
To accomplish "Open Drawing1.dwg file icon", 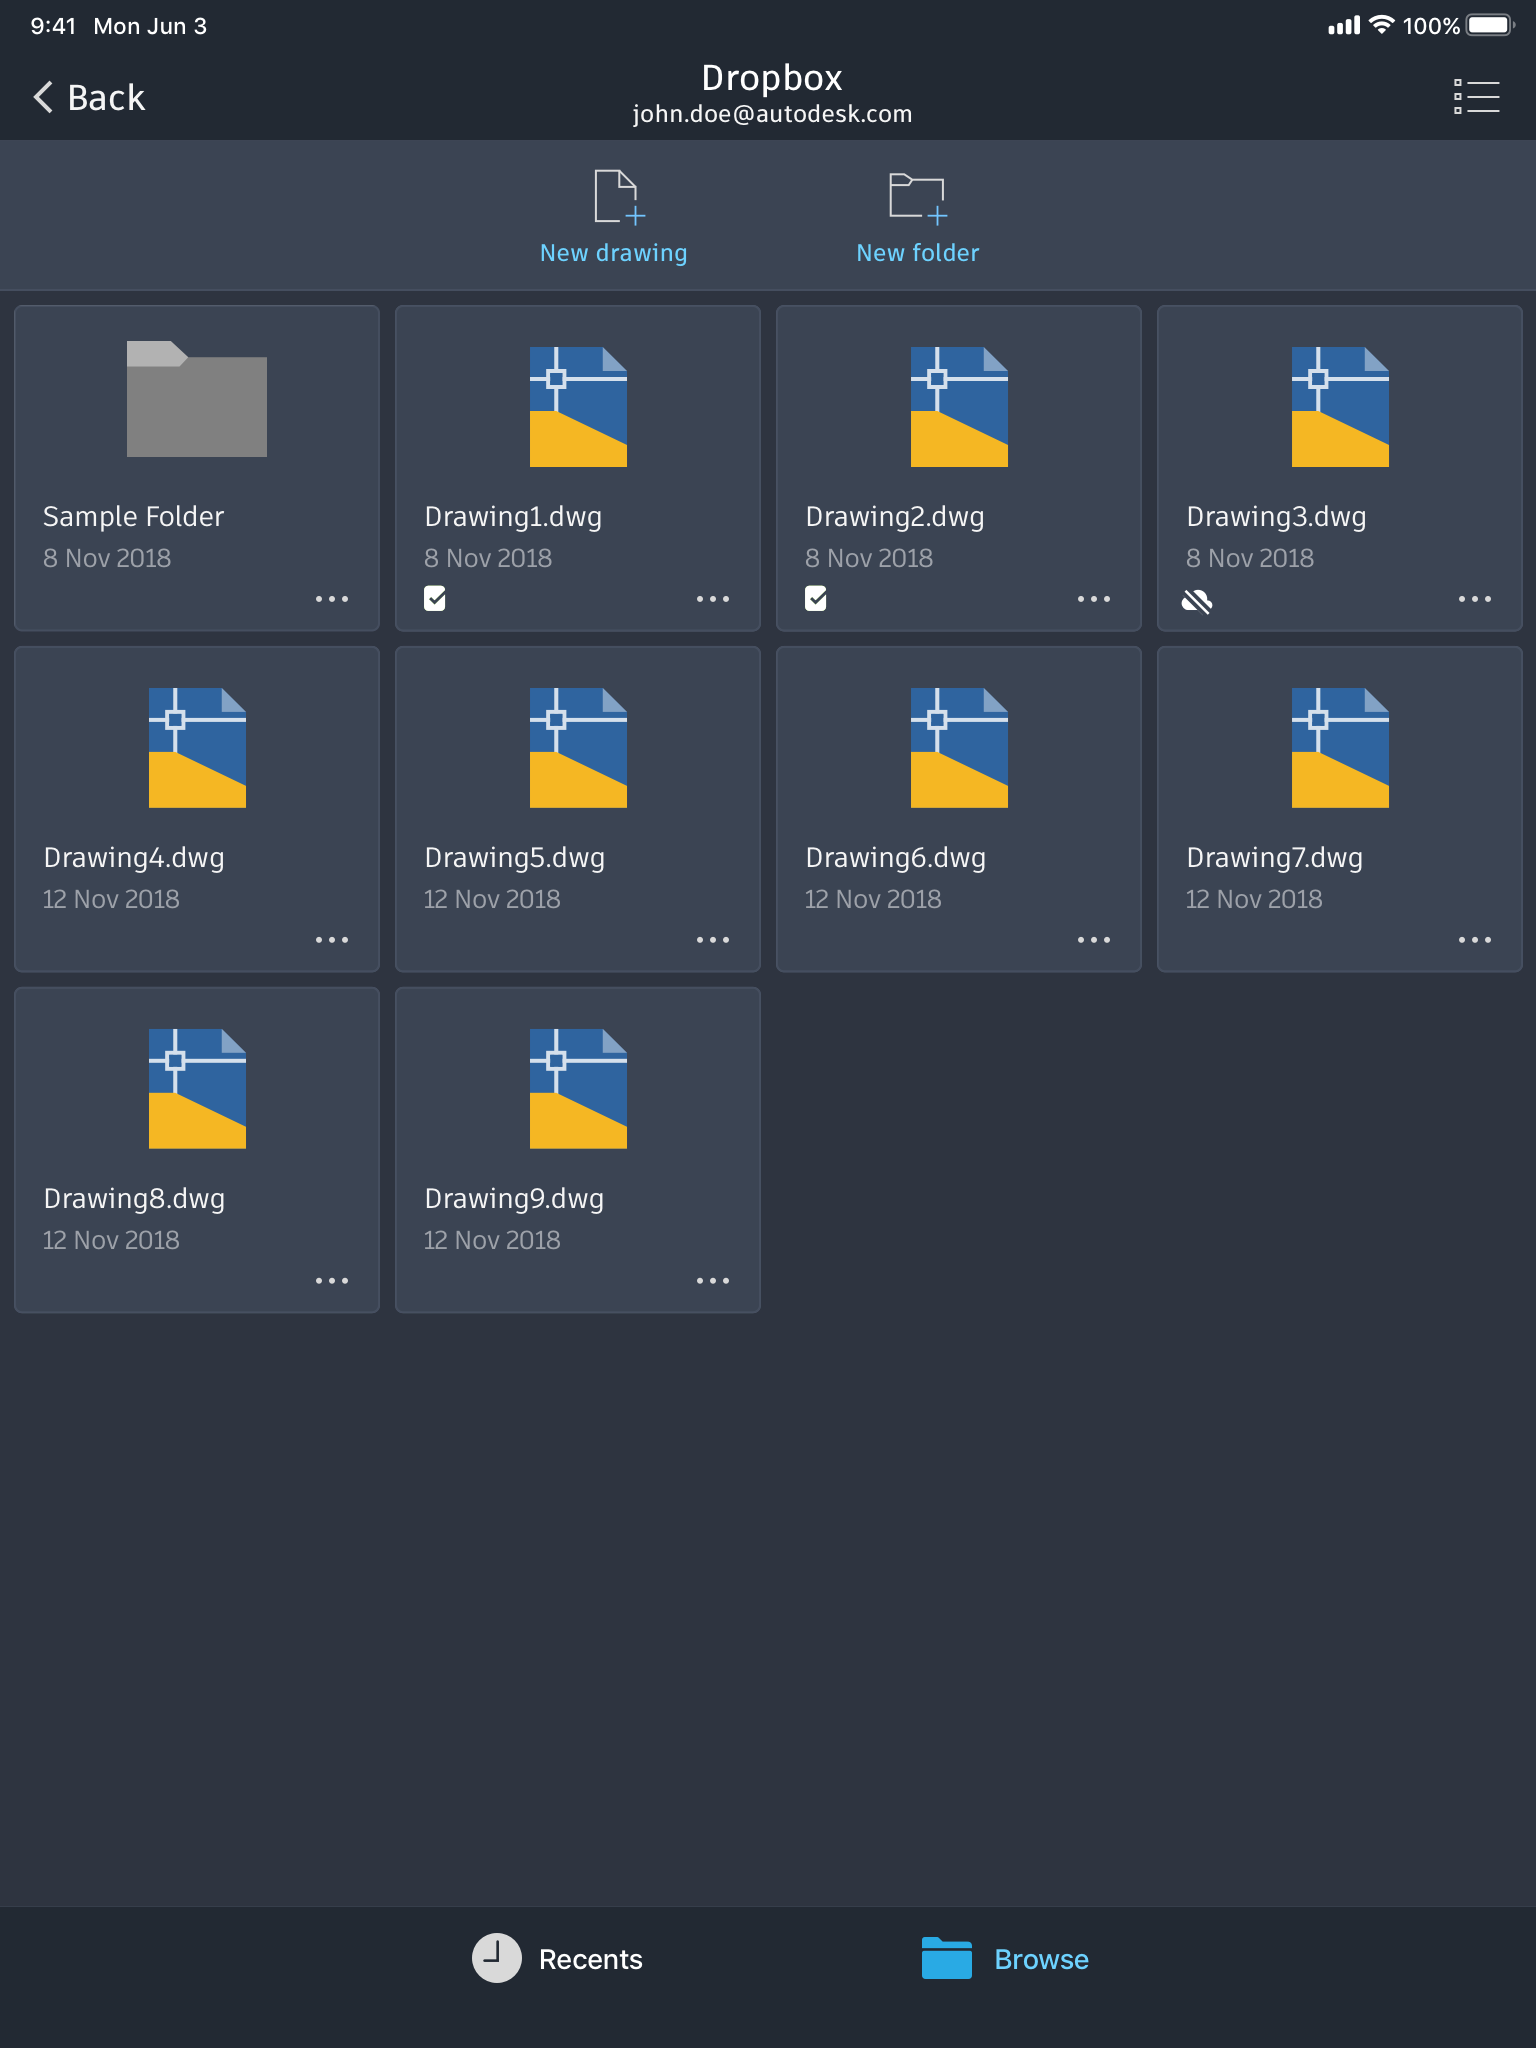I will coord(578,406).
